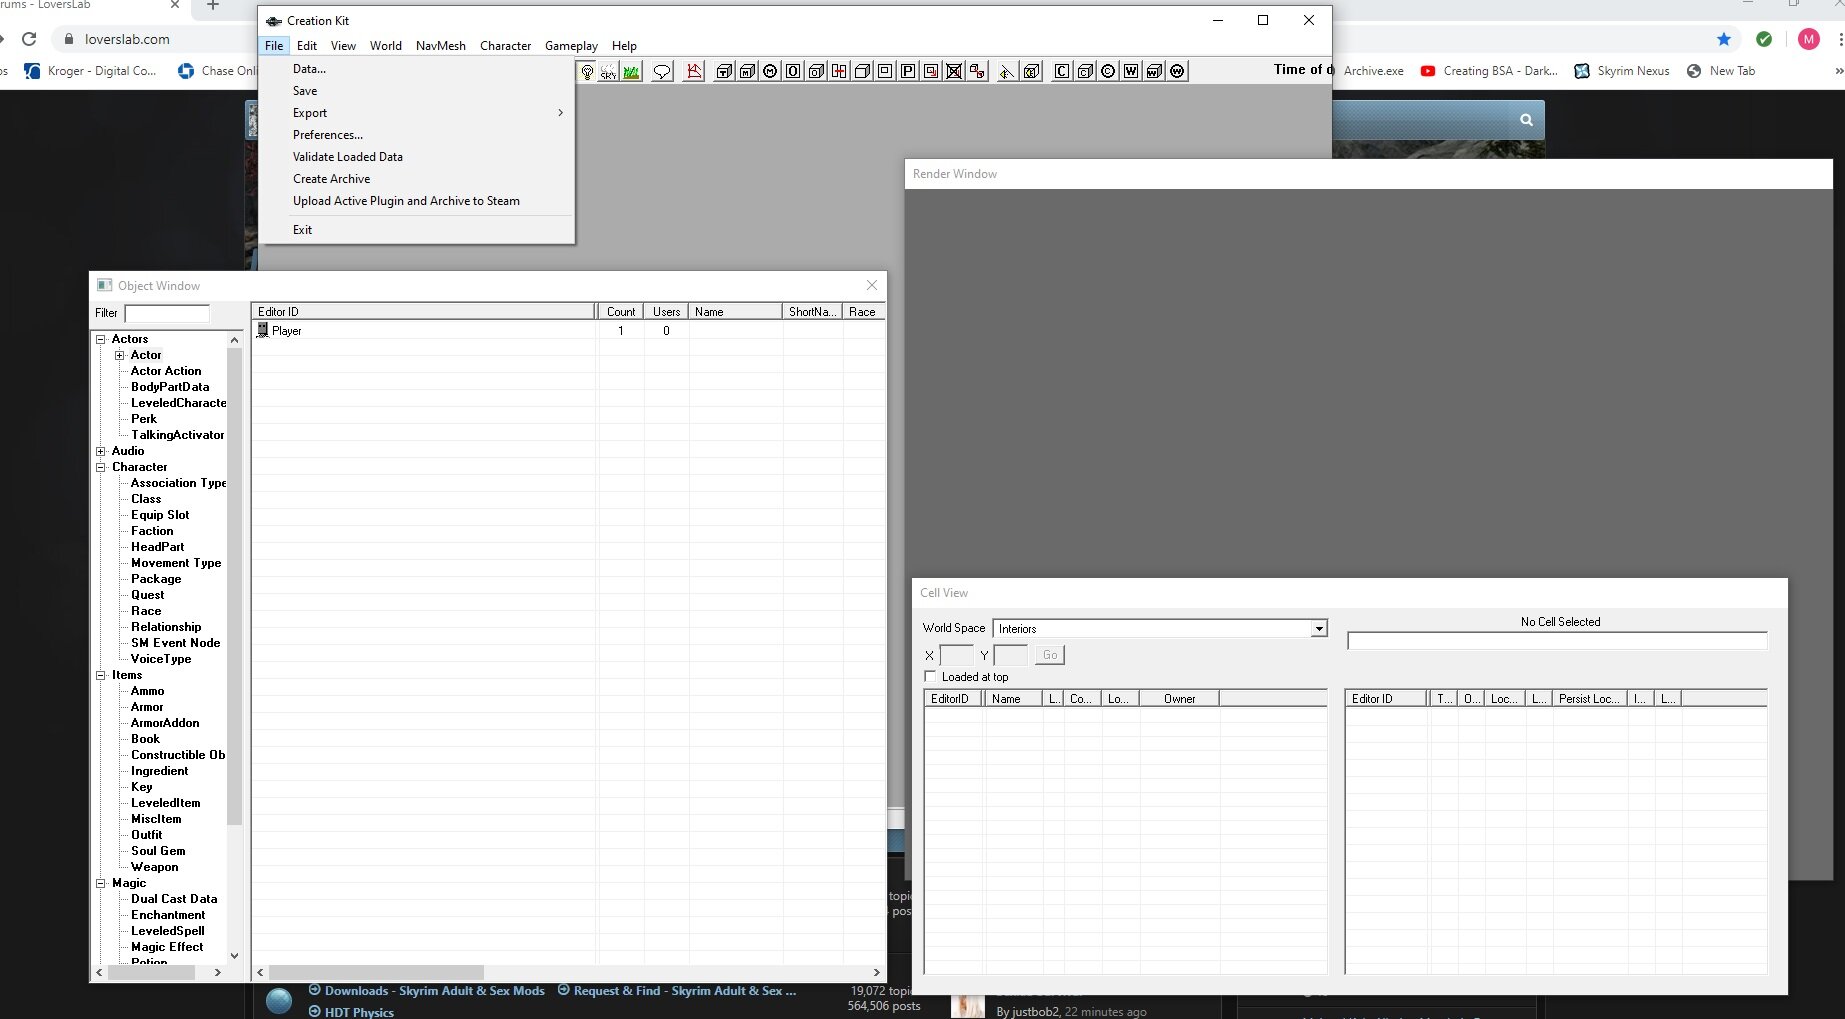Click the boxed W toolbar icon
Image resolution: width=1845 pixels, height=1019 pixels.
(1131, 71)
